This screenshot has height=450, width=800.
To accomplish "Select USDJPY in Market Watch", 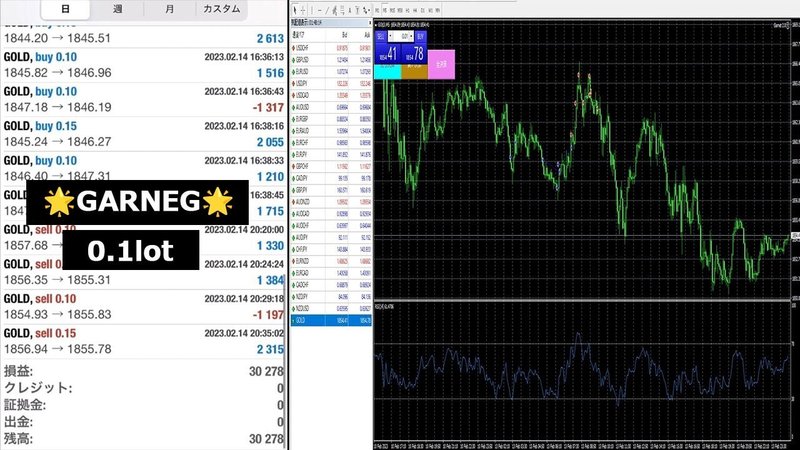I will pyautogui.click(x=331, y=83).
